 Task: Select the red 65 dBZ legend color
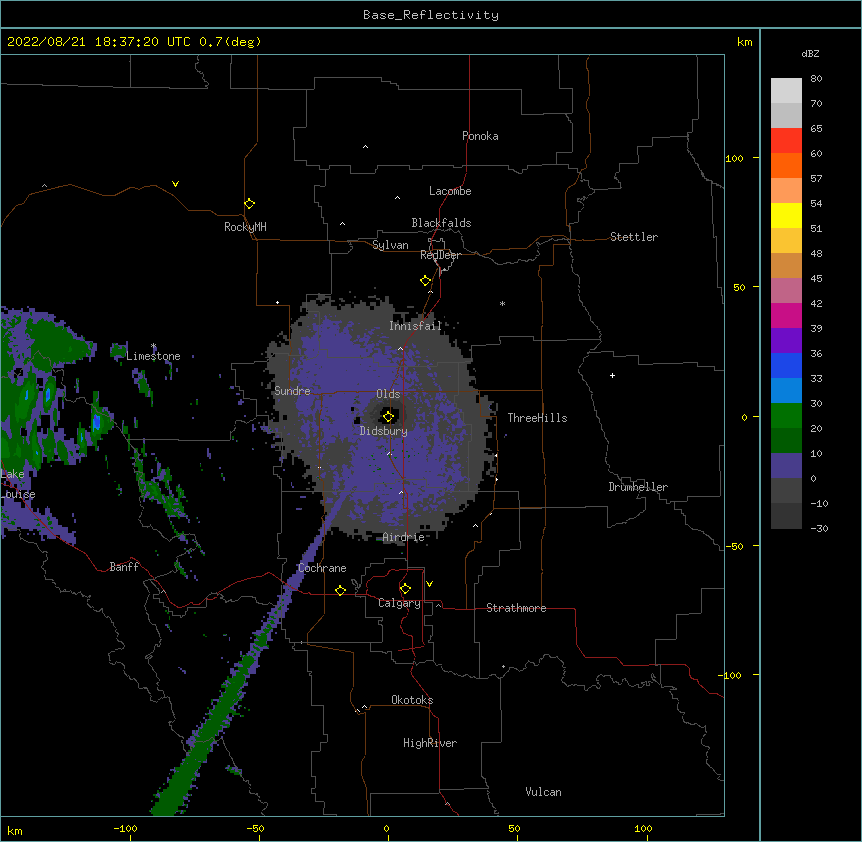point(786,140)
